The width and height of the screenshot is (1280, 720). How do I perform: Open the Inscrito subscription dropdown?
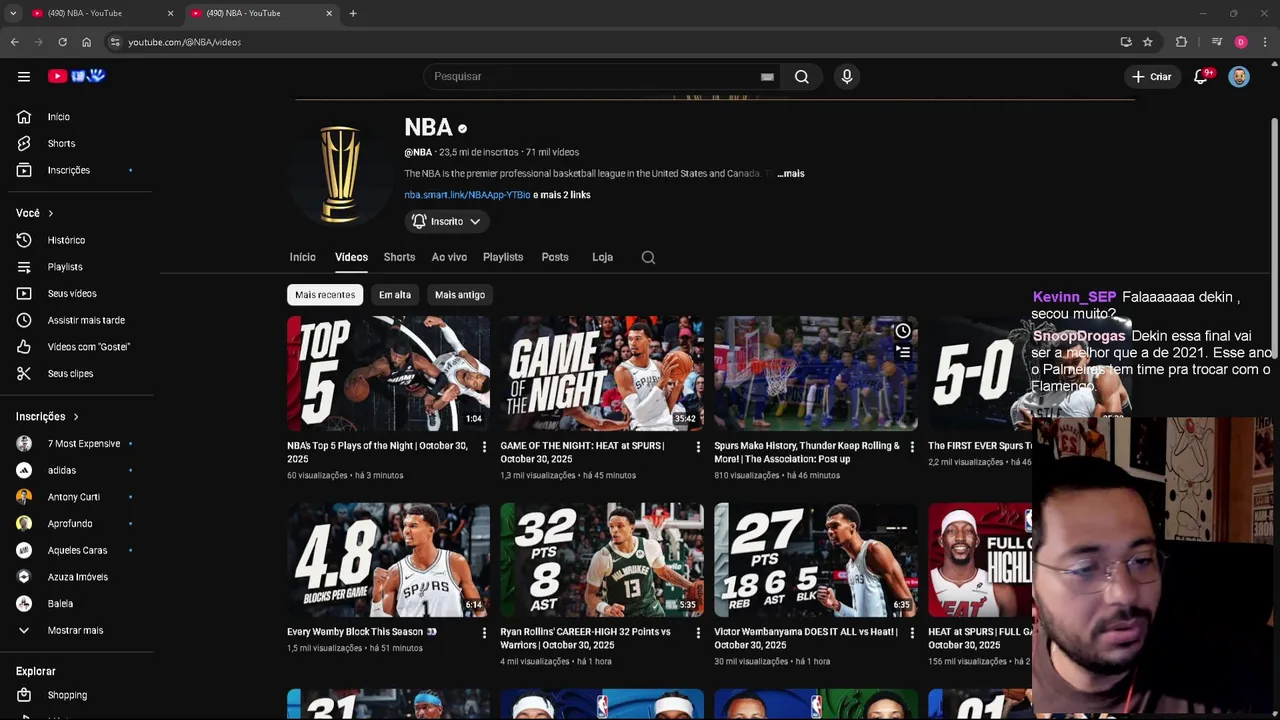point(446,221)
